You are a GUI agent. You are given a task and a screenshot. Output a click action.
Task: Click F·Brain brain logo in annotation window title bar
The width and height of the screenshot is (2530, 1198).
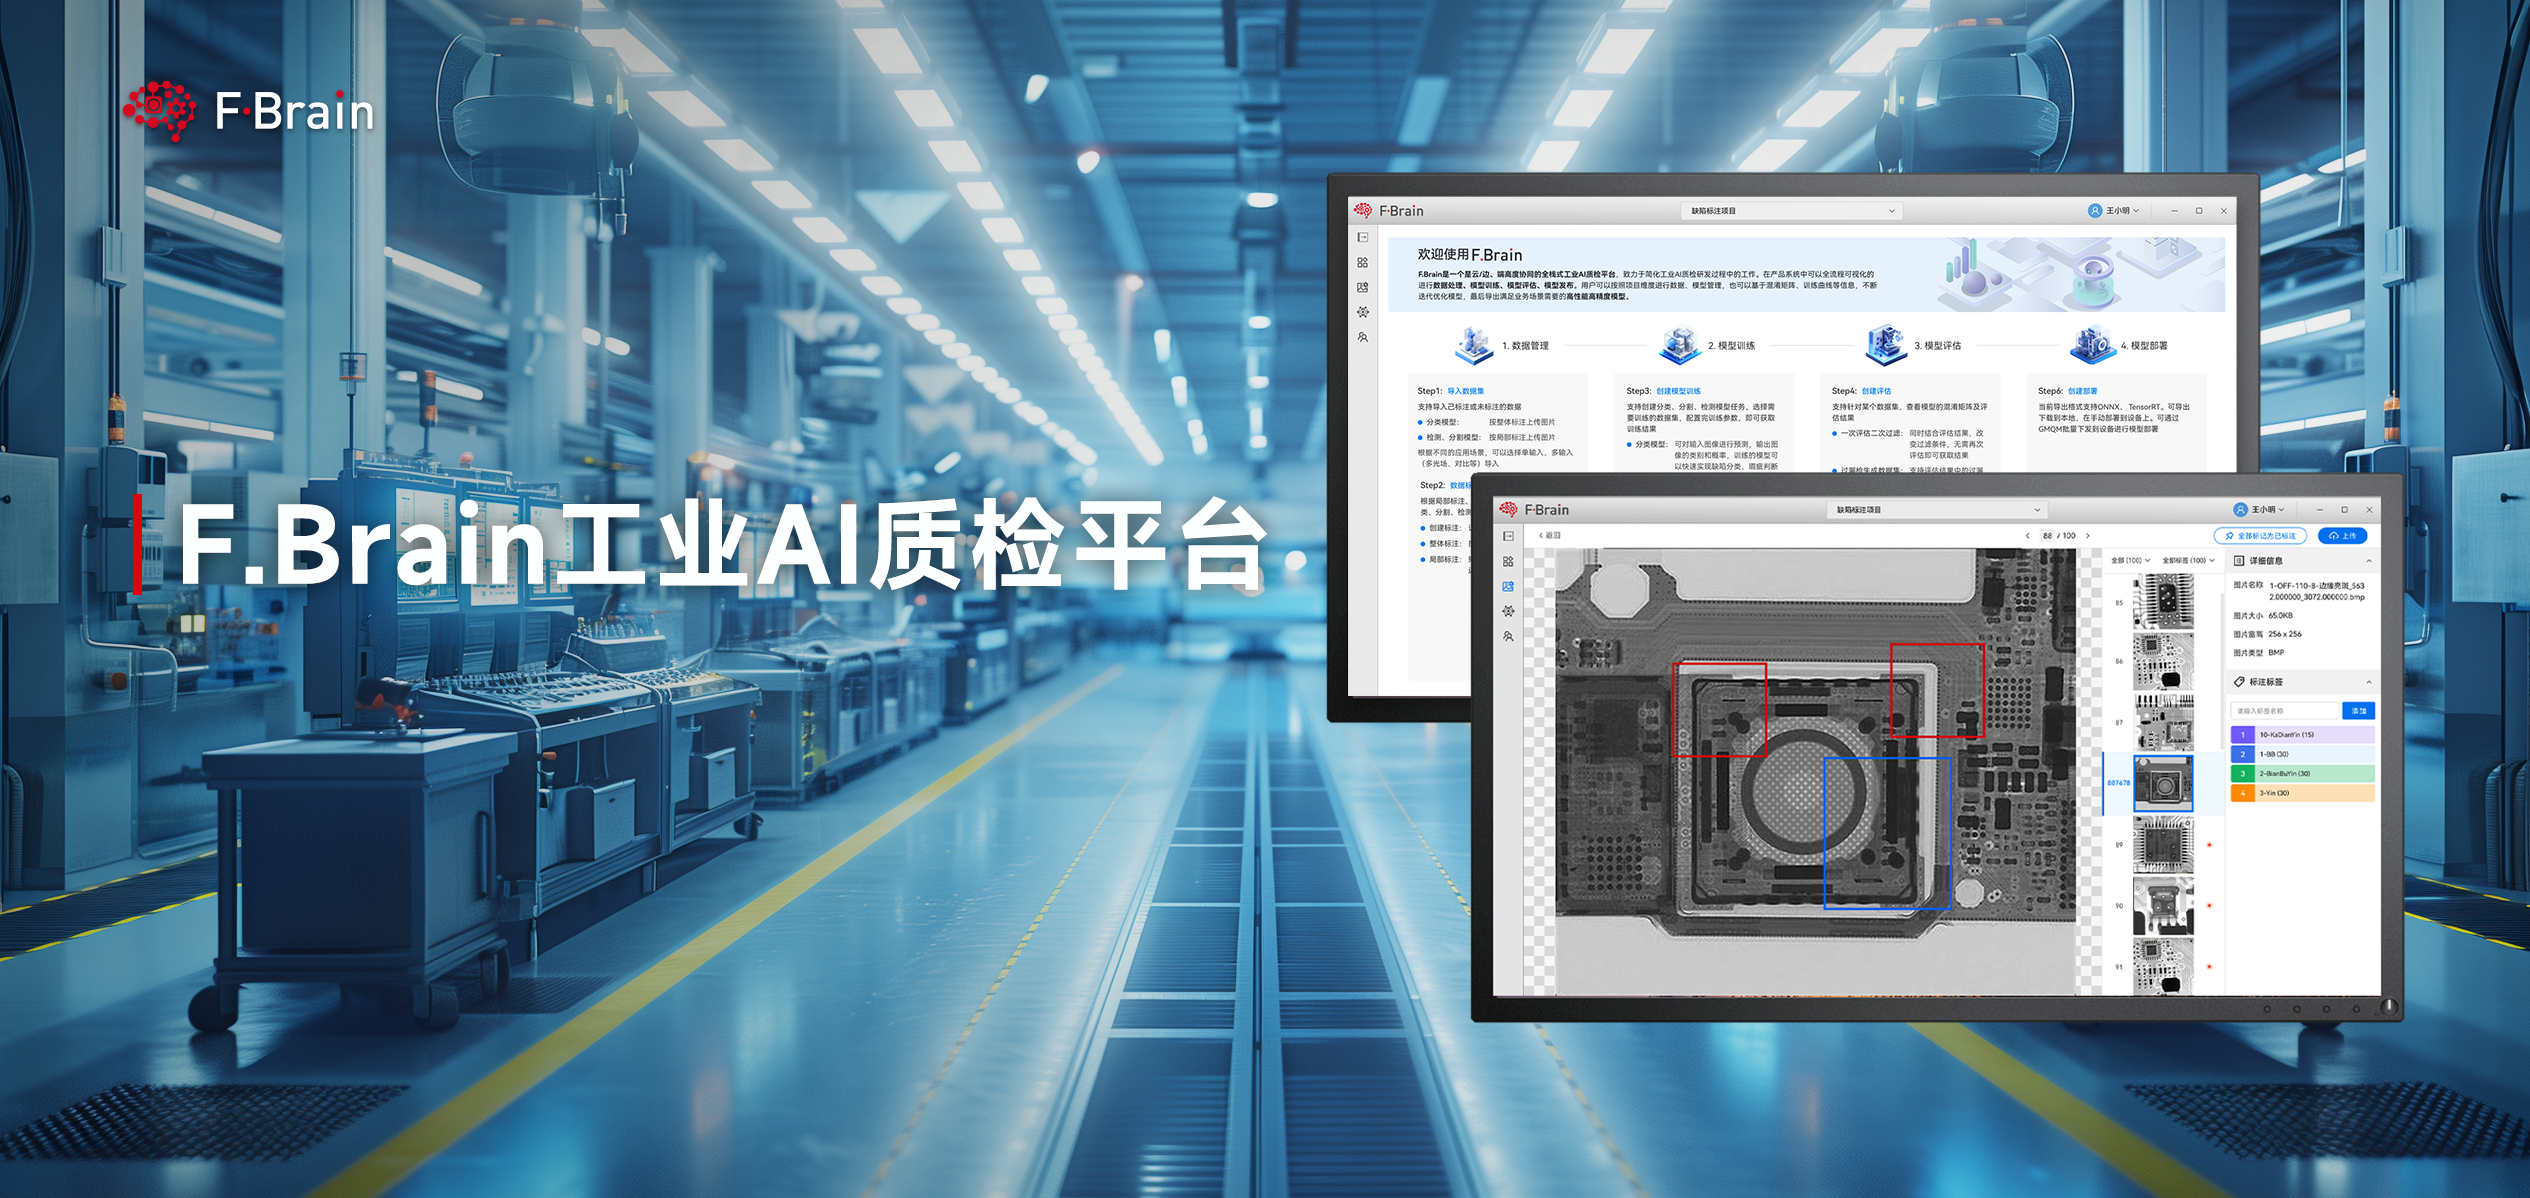(x=1508, y=509)
